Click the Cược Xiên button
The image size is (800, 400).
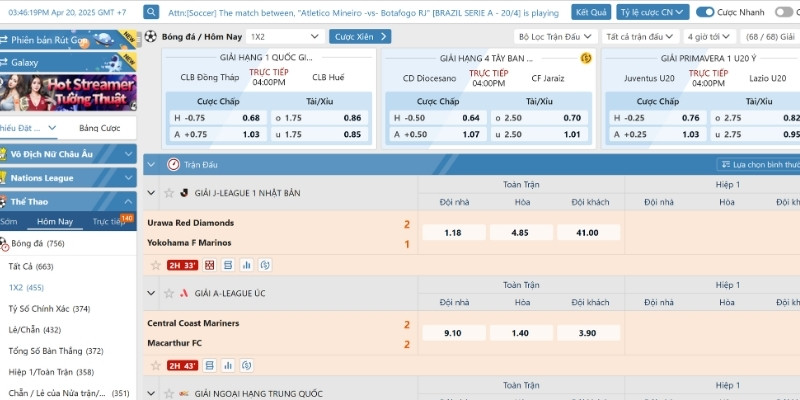pyautogui.click(x=360, y=37)
